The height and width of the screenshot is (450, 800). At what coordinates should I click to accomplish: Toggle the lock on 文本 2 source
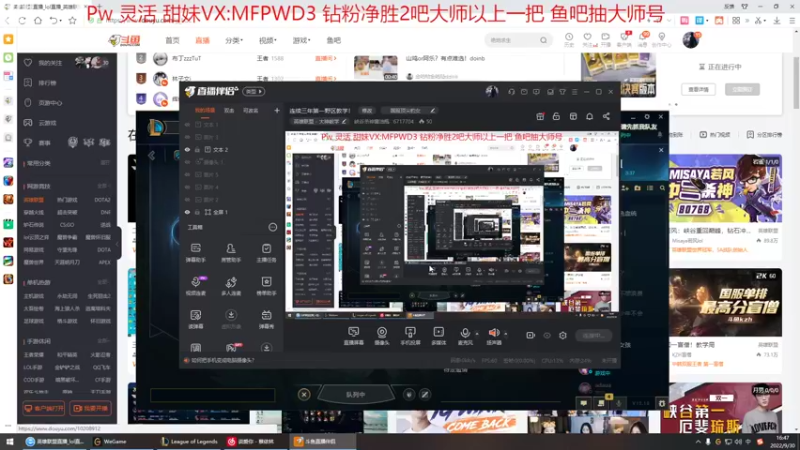point(197,149)
